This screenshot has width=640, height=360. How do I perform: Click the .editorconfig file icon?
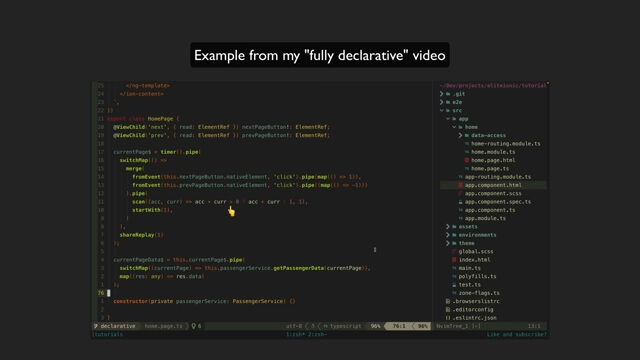pyautogui.click(x=448, y=309)
